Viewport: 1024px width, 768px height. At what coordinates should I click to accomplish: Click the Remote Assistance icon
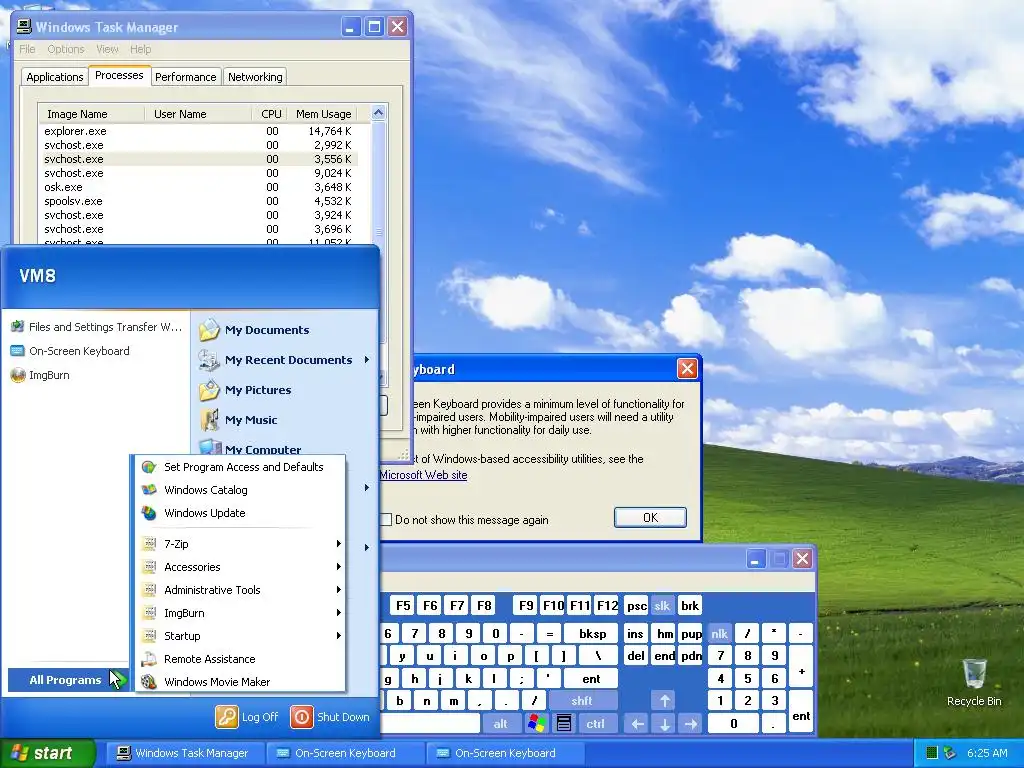(x=150, y=659)
